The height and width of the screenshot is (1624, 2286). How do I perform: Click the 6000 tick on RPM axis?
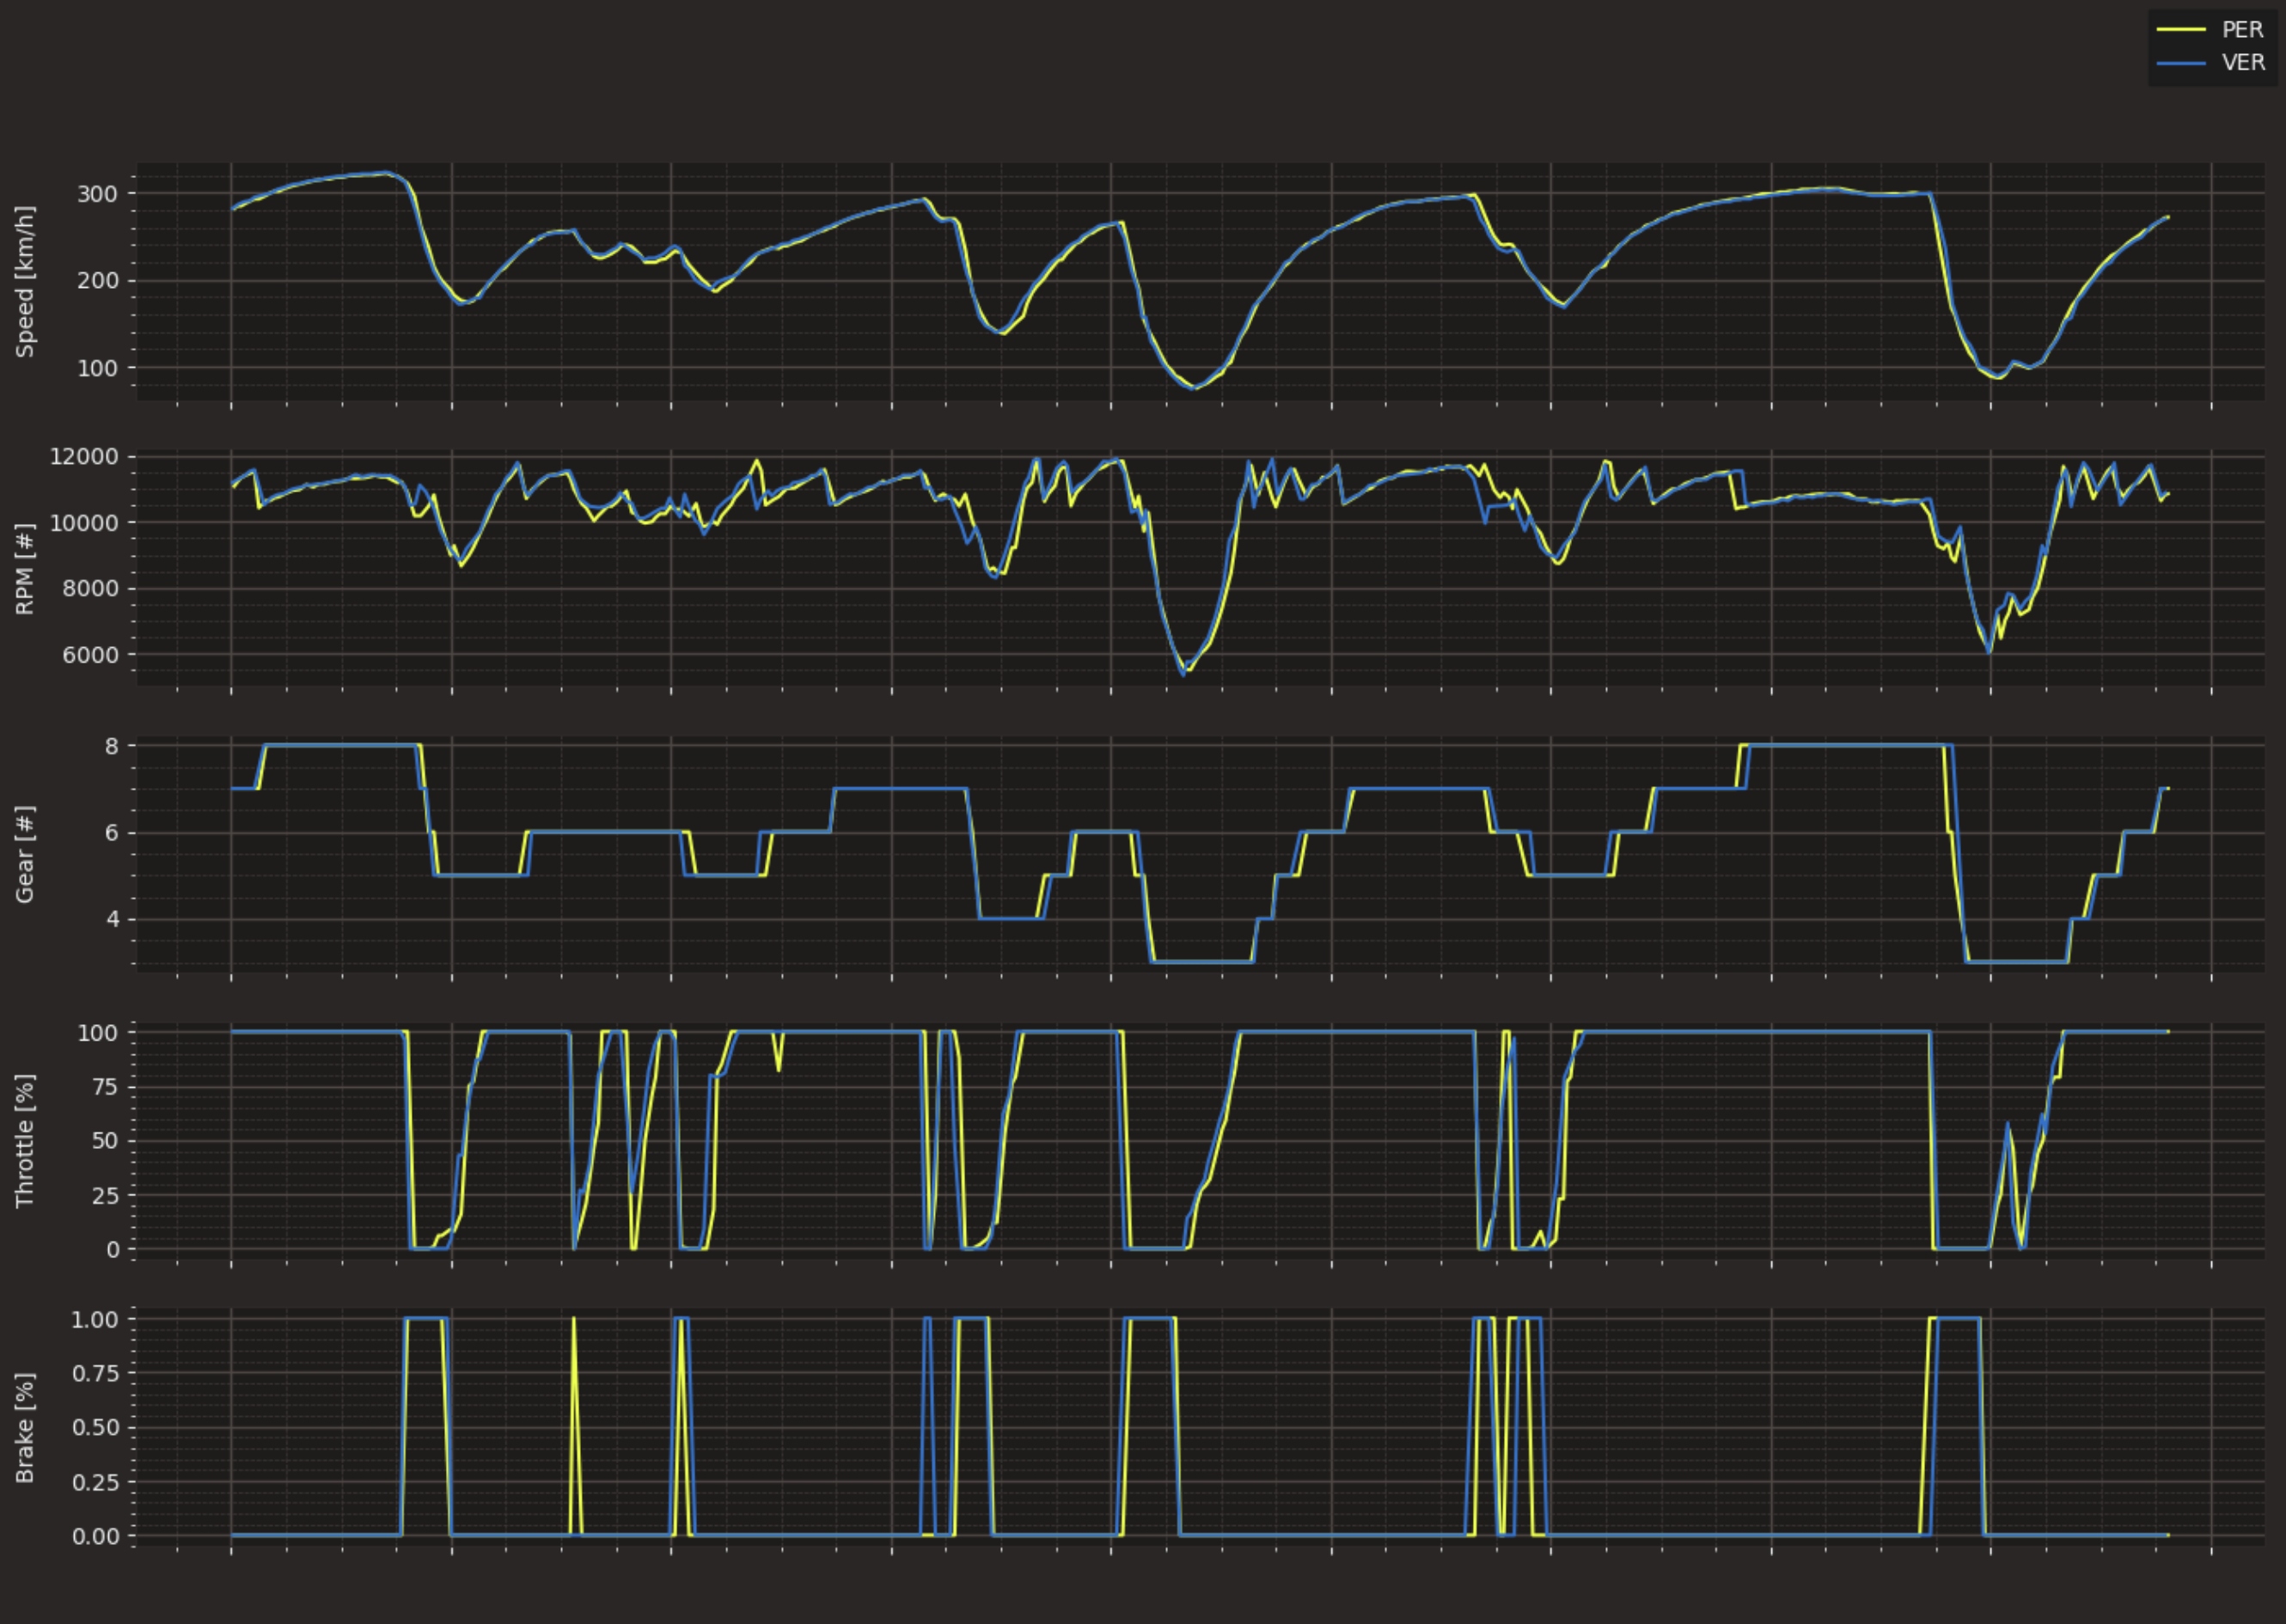[x=91, y=655]
